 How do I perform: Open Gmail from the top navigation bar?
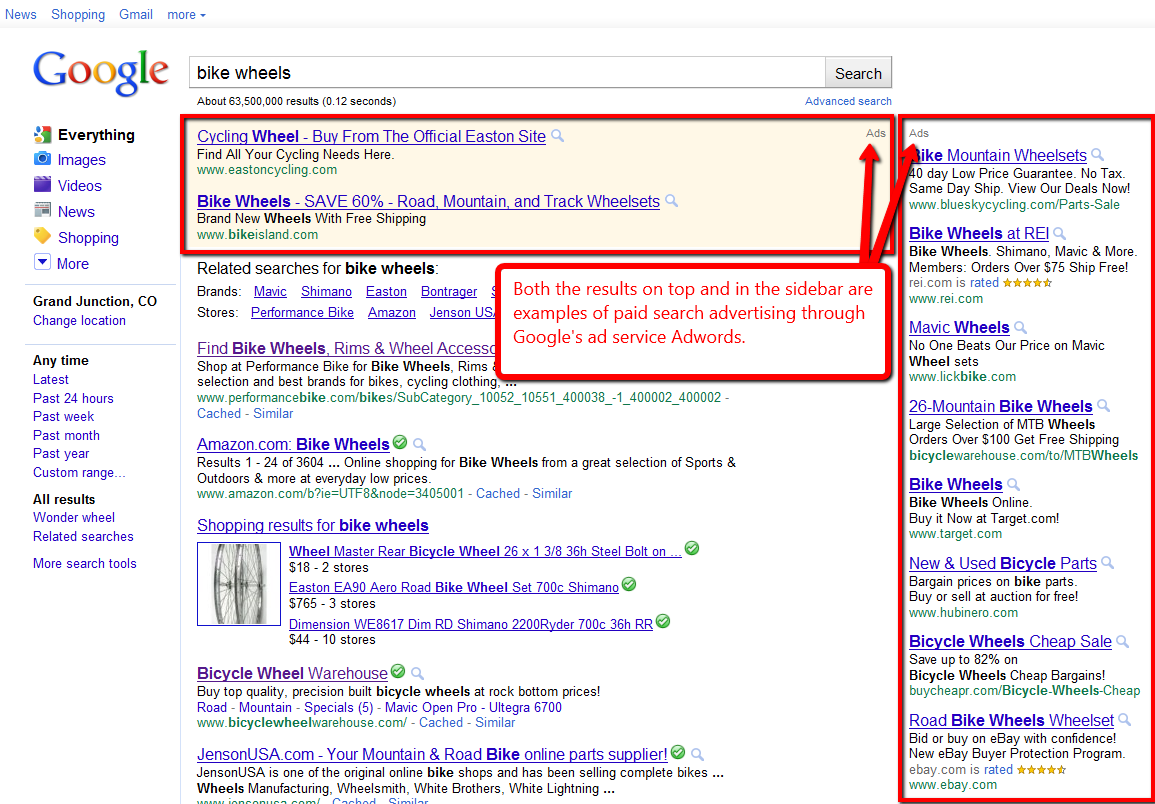tap(136, 14)
